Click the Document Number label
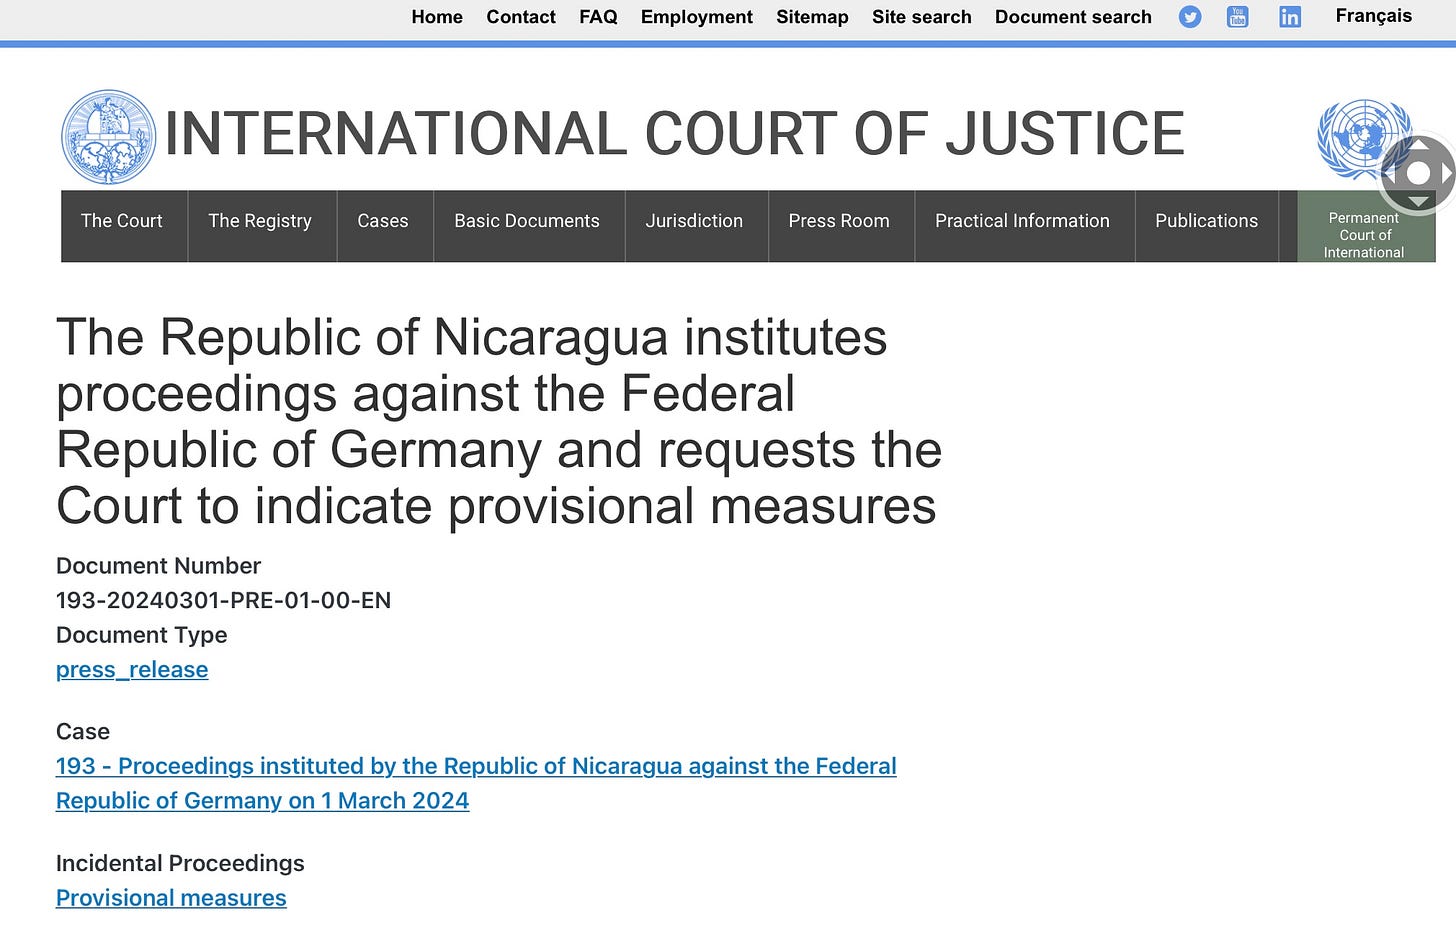This screenshot has height=939, width=1456. pyautogui.click(x=158, y=566)
